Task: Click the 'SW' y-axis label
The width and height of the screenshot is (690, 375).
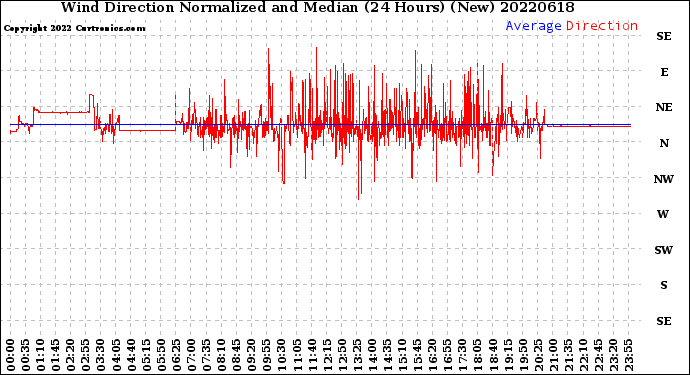Action: click(x=664, y=250)
